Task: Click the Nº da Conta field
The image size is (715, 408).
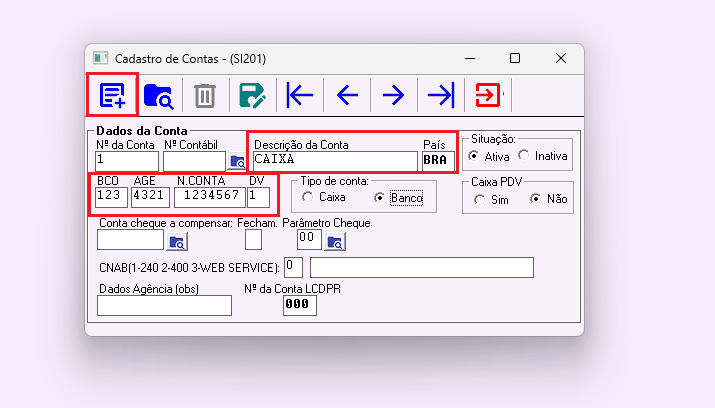Action: point(127,161)
